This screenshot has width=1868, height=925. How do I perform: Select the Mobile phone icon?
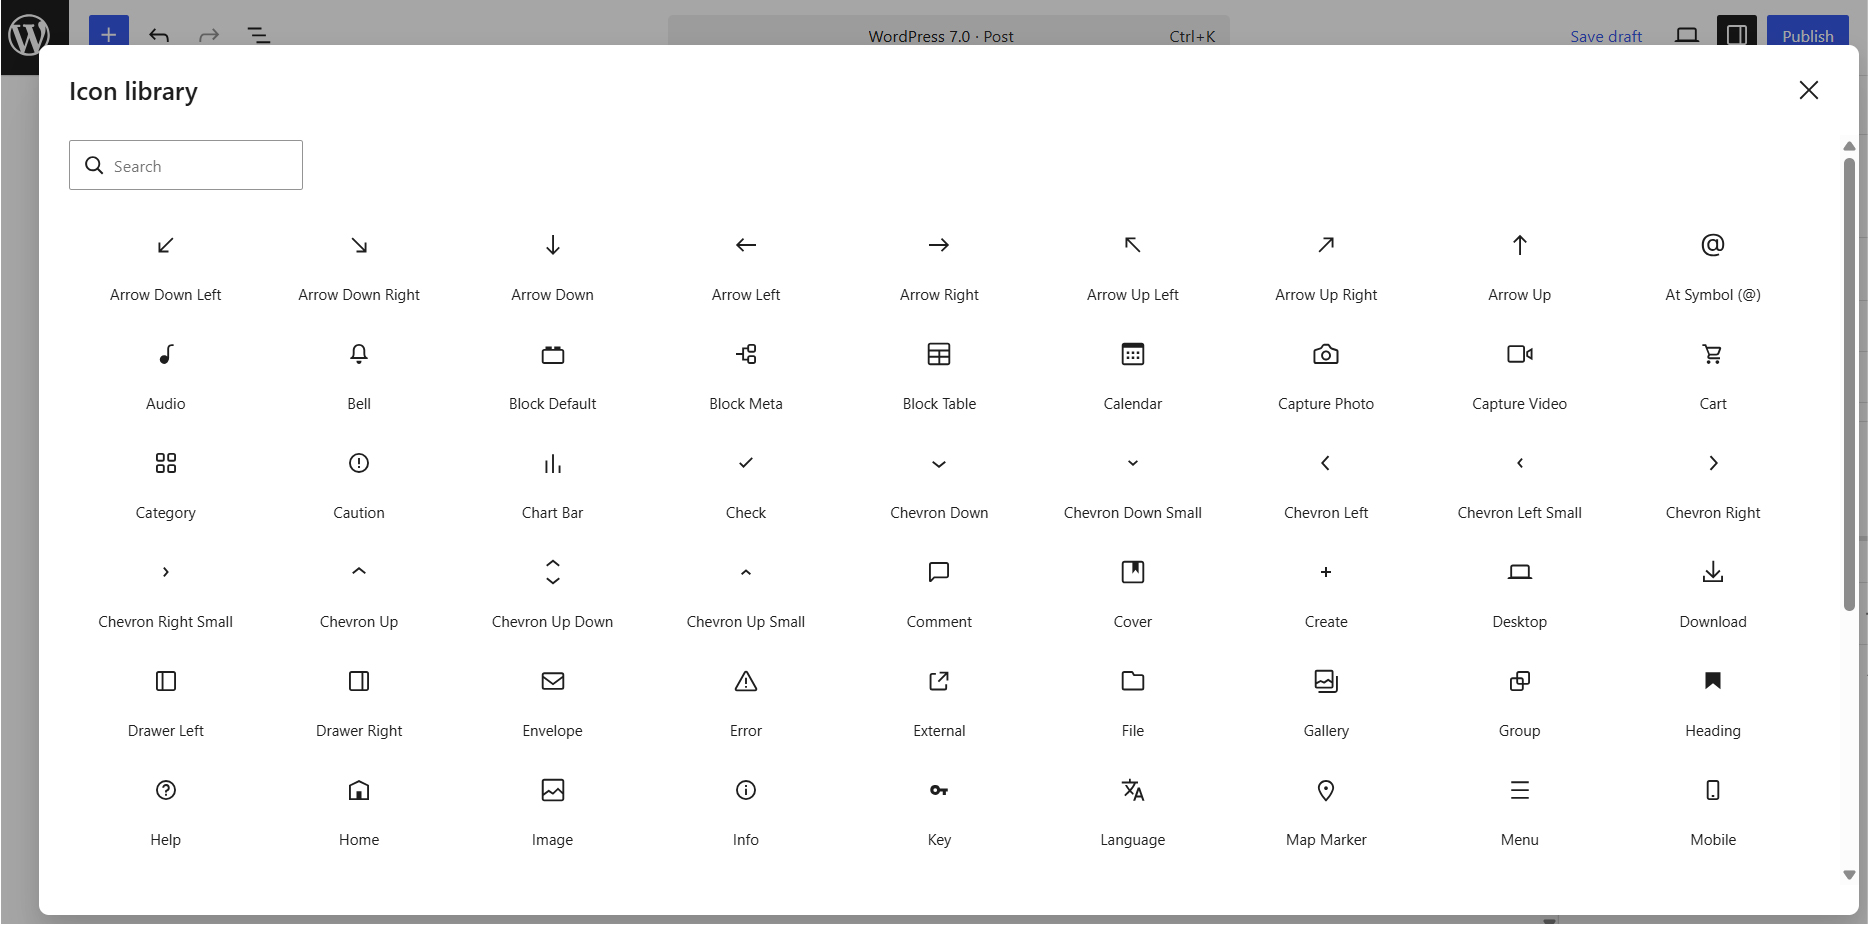1713,790
